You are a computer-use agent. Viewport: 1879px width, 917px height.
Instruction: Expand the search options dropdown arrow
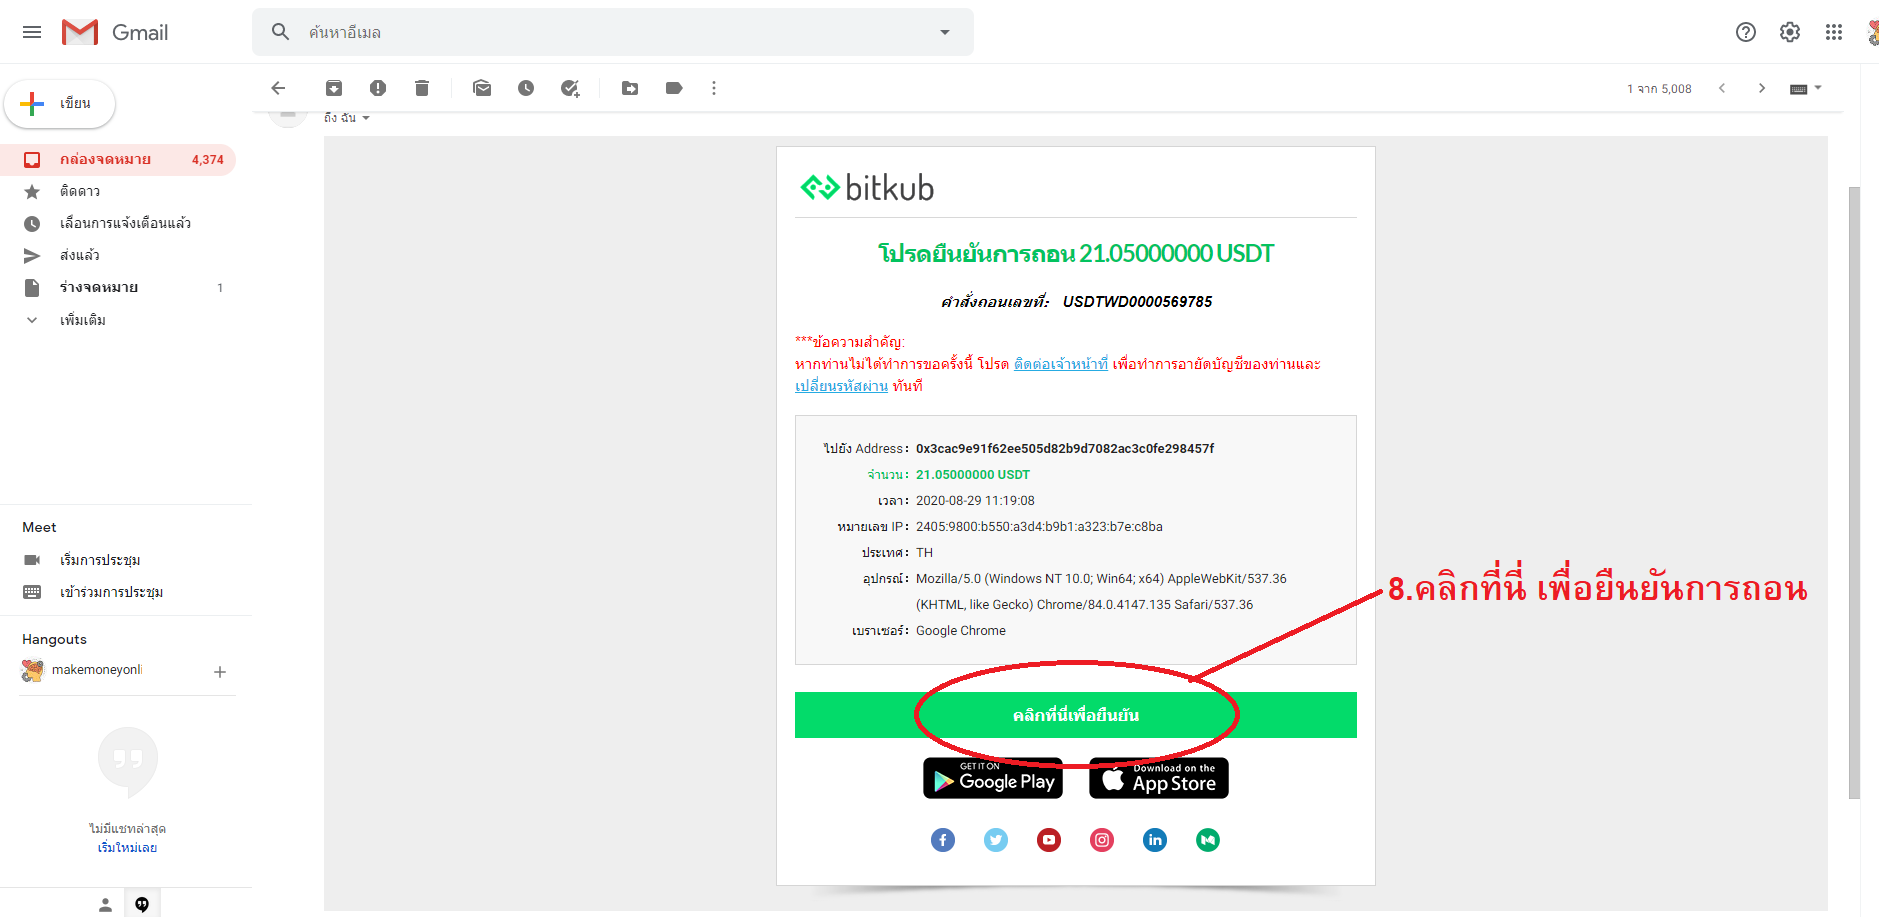(x=945, y=32)
